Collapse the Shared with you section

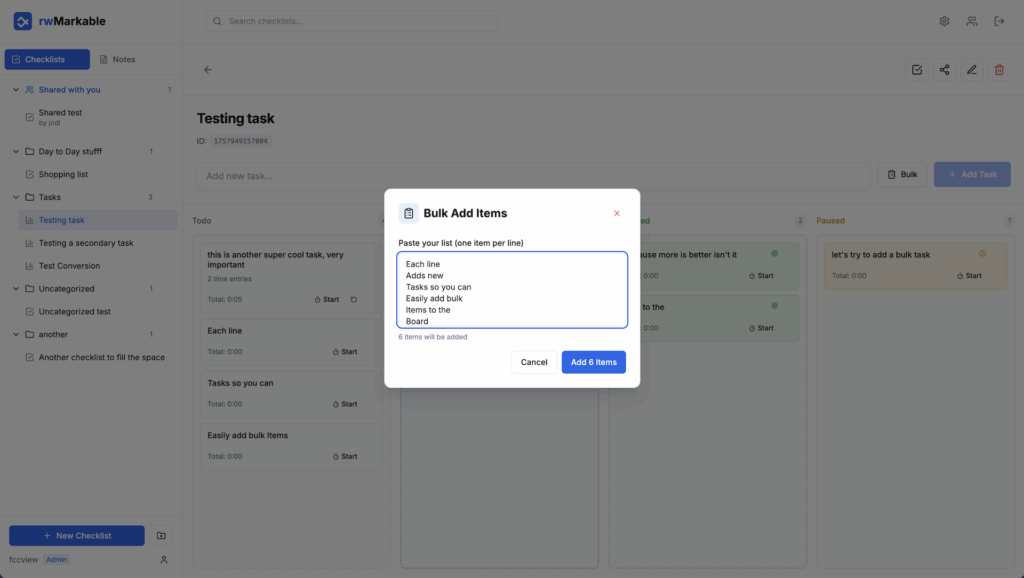16,90
